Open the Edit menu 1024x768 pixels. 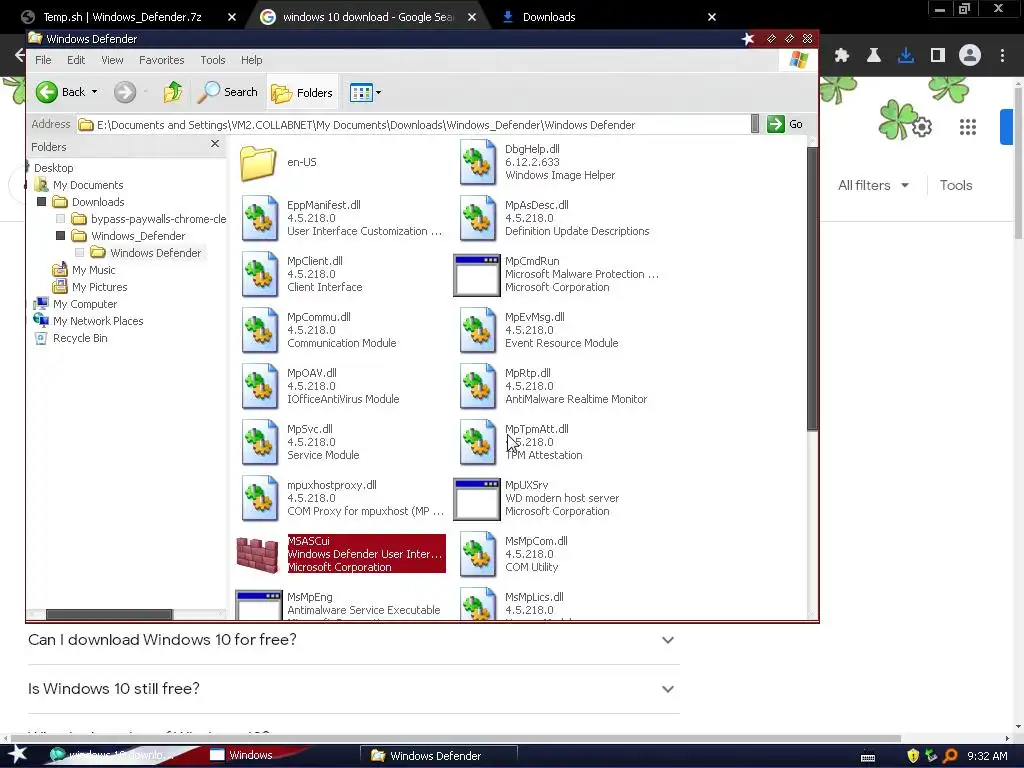click(76, 60)
